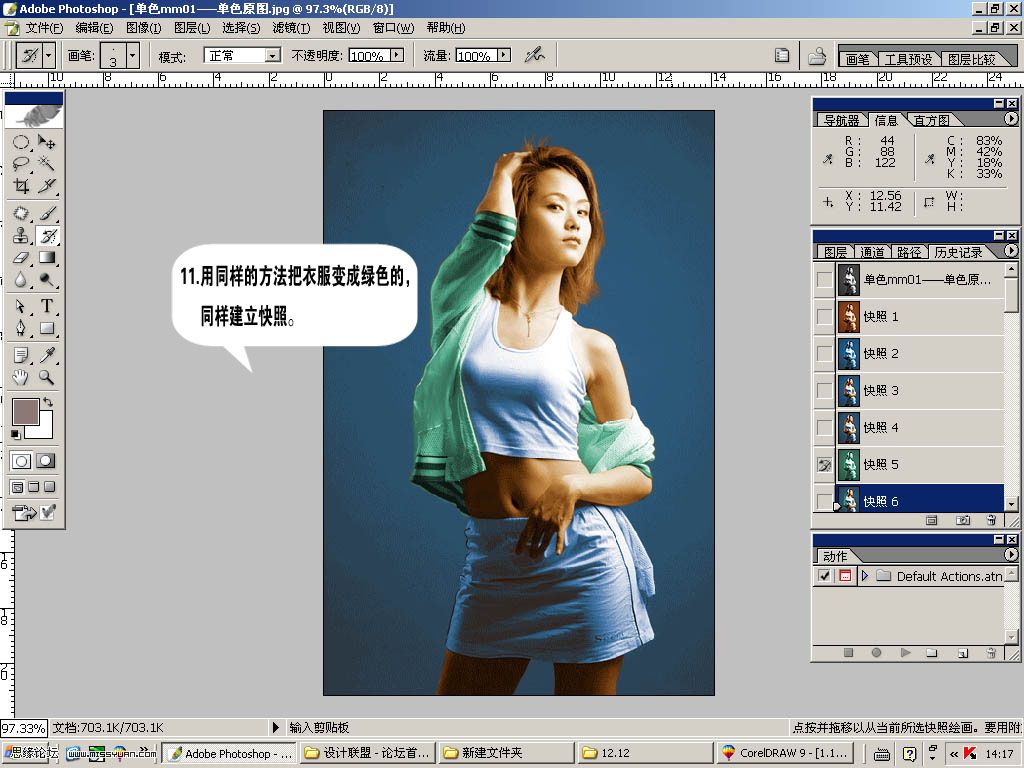Open the blend mode 正常 dropdown
Screen dimensions: 1024x768
(x=273, y=56)
